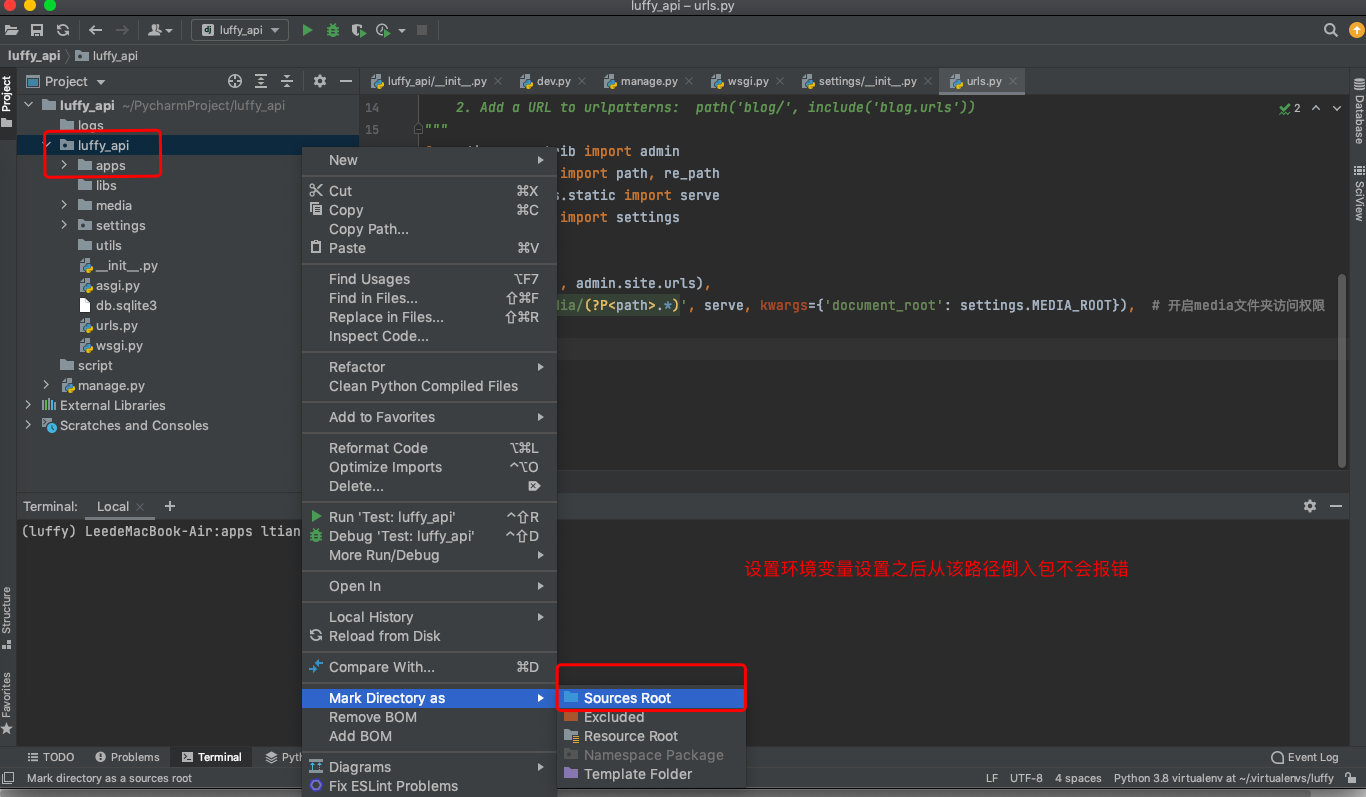Synchronize files with the reload toolbar icon

click(63, 30)
